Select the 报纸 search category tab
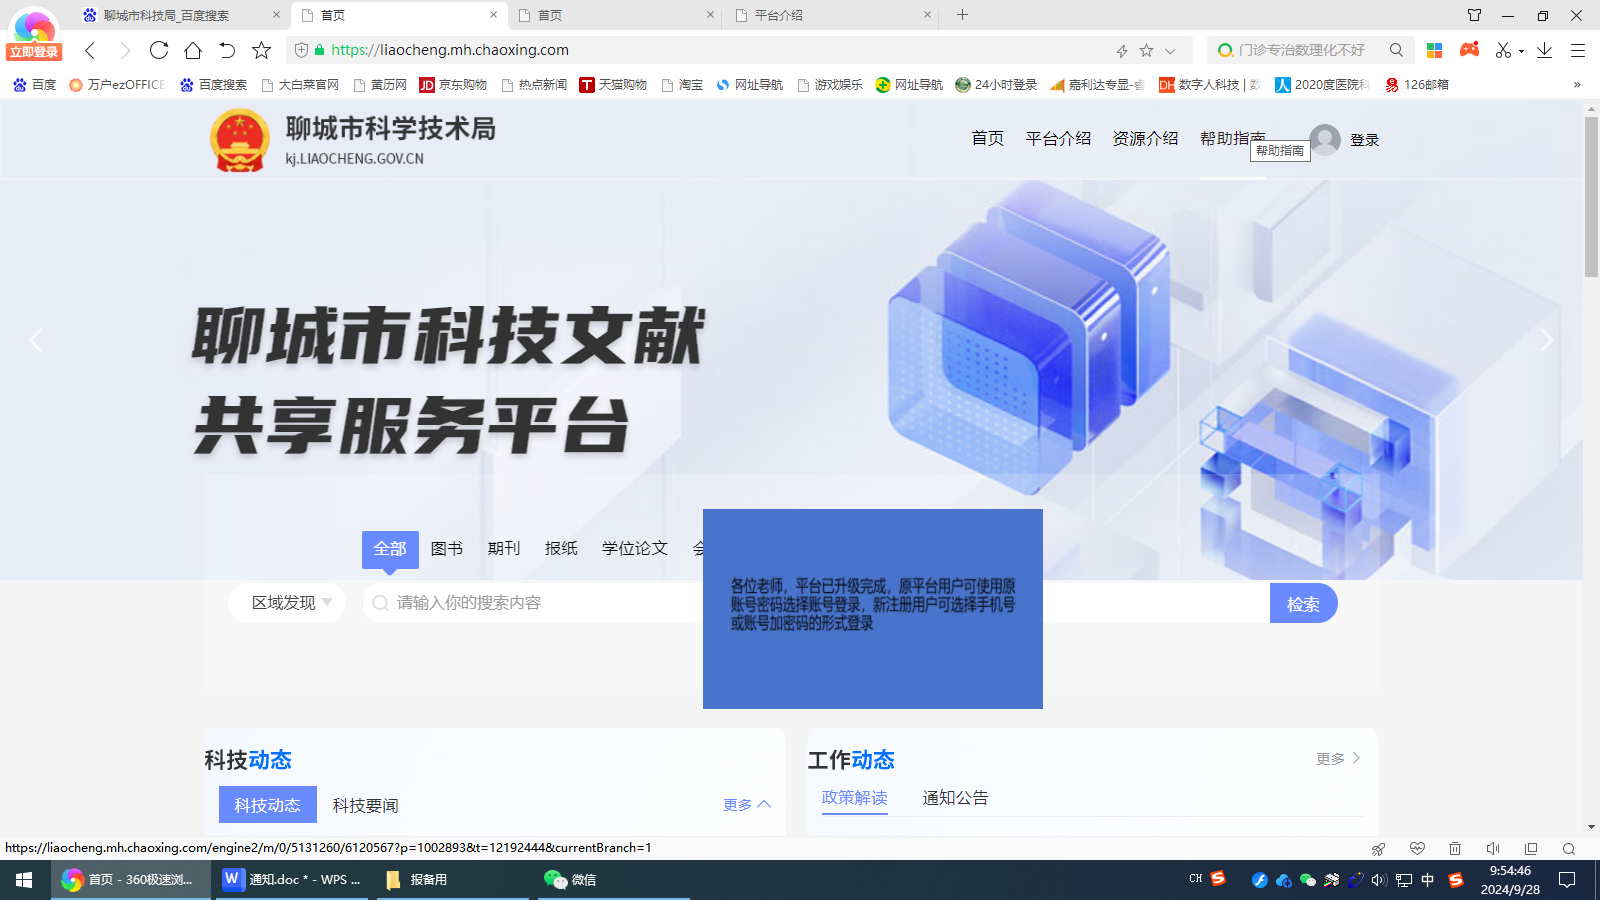This screenshot has height=900, width=1600. pos(561,549)
